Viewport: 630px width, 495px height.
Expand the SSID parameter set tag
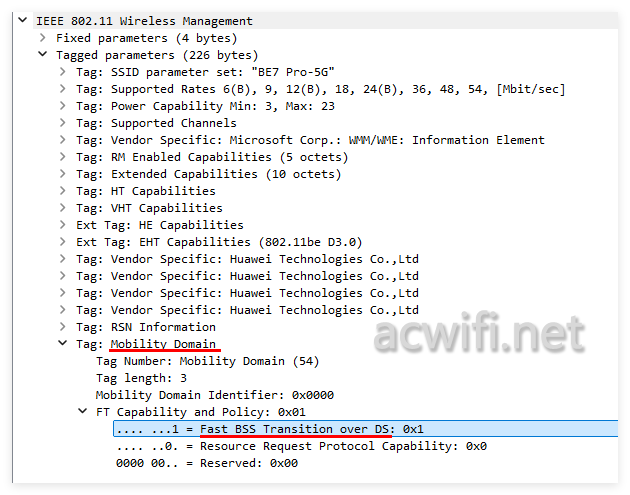click(63, 72)
